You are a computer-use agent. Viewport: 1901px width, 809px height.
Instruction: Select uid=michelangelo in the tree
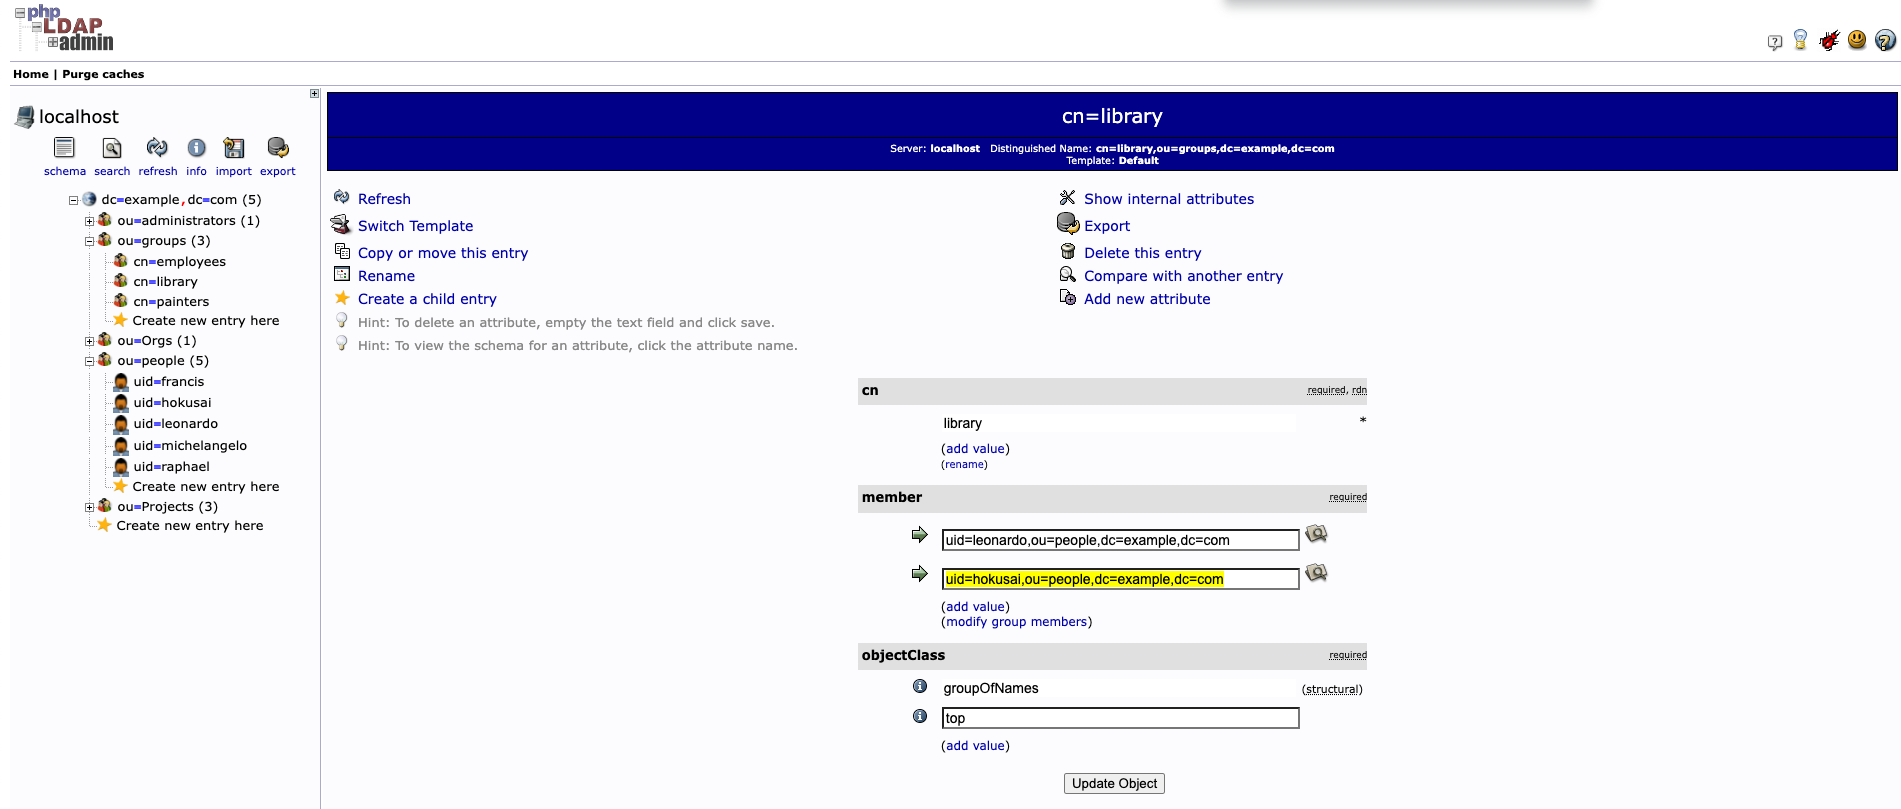(190, 446)
